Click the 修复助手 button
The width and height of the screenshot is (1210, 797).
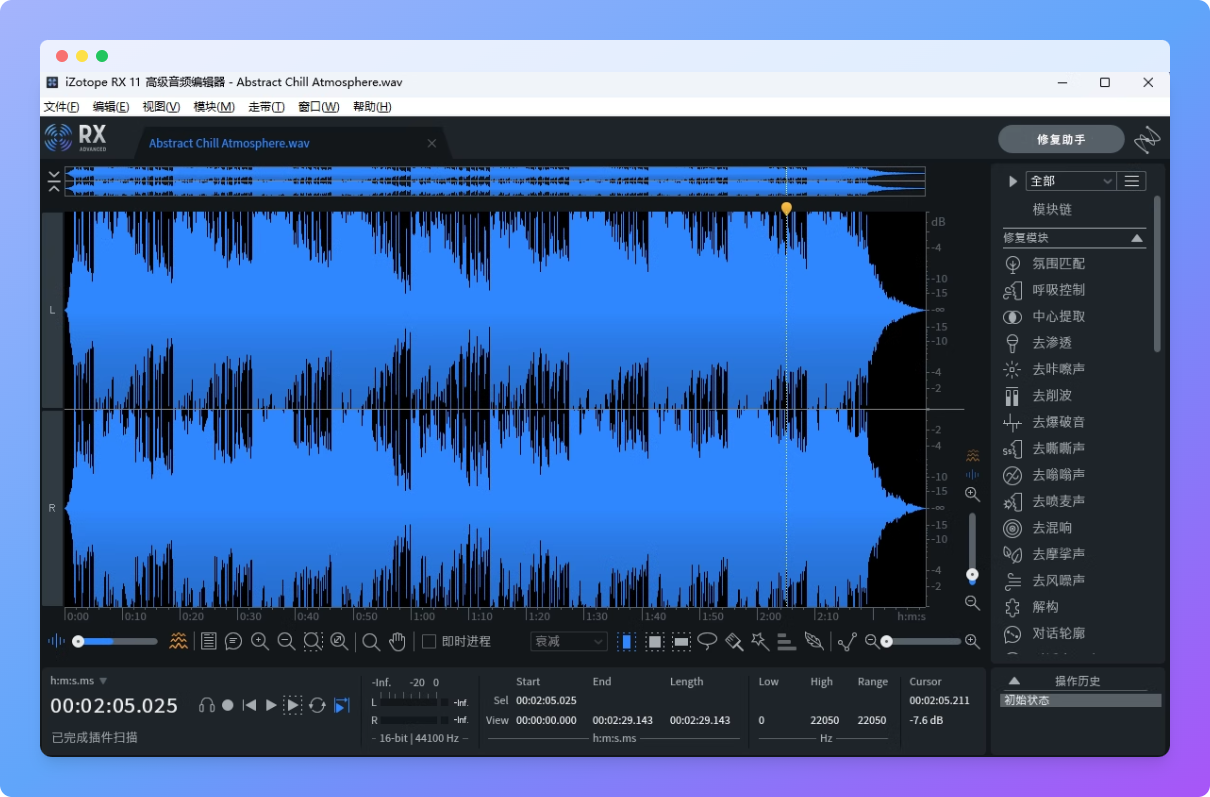pyautogui.click(x=1061, y=139)
